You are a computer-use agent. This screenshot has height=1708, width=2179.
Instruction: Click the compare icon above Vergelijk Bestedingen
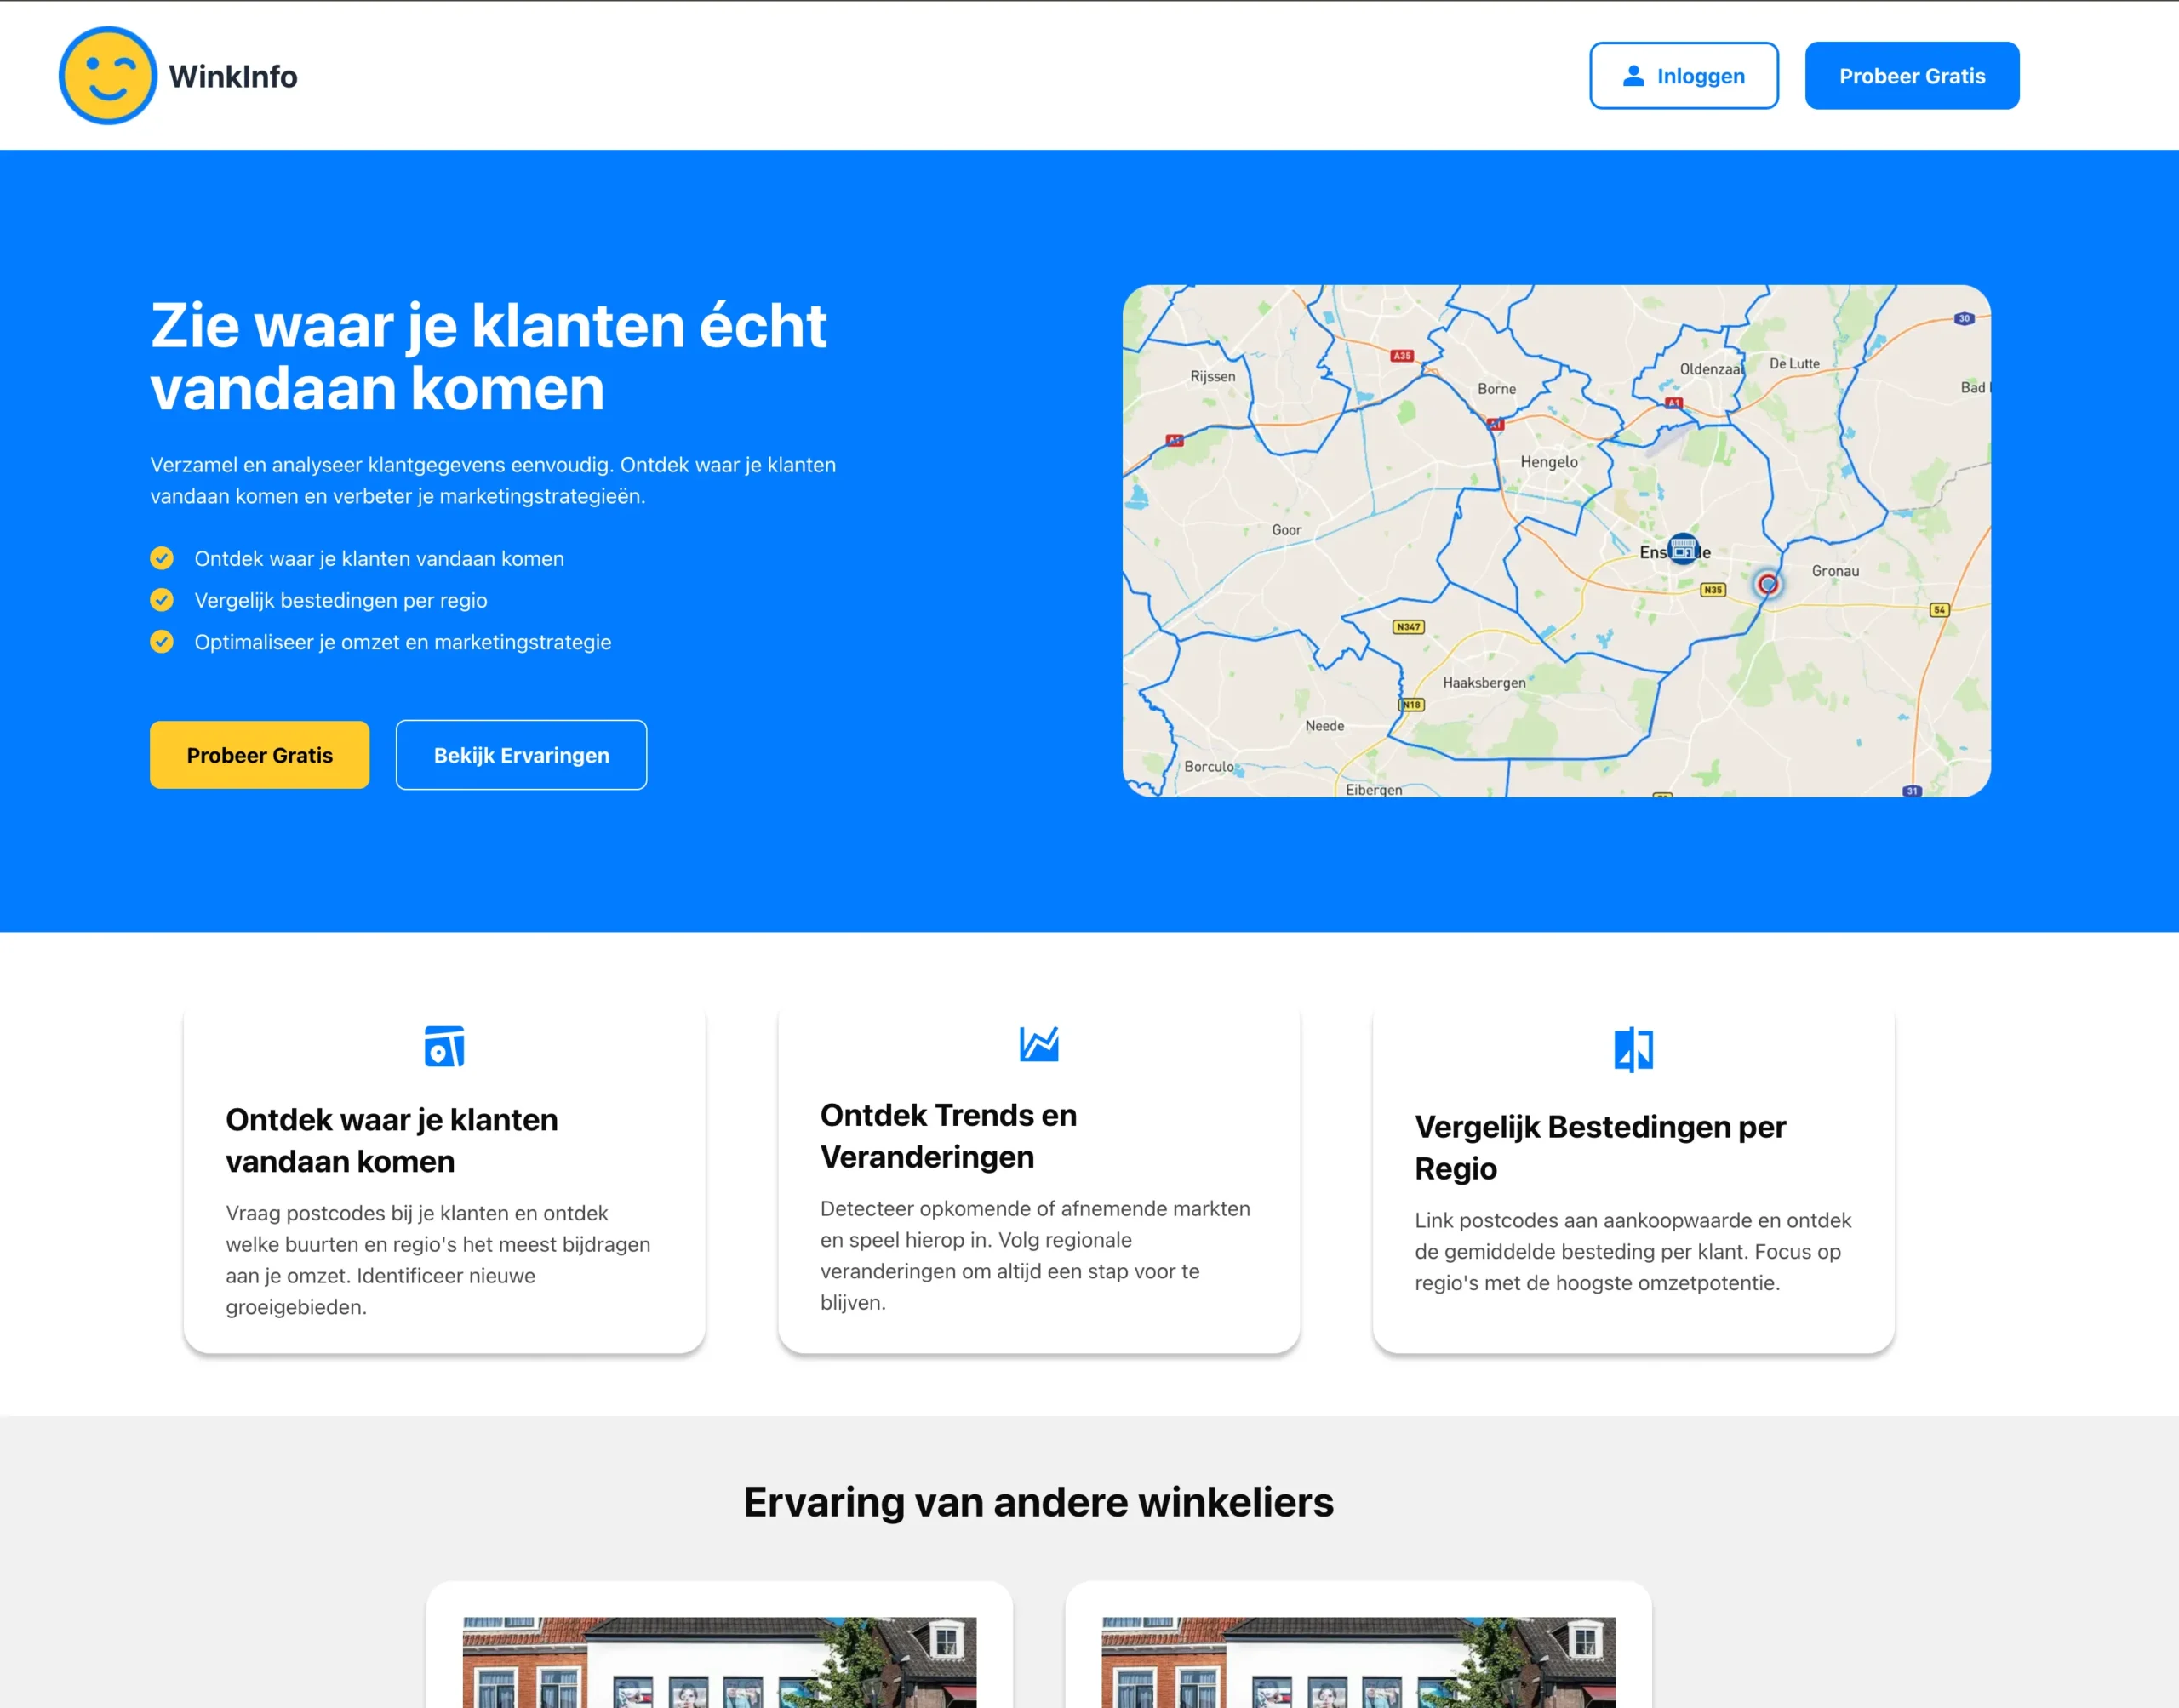point(1633,1049)
